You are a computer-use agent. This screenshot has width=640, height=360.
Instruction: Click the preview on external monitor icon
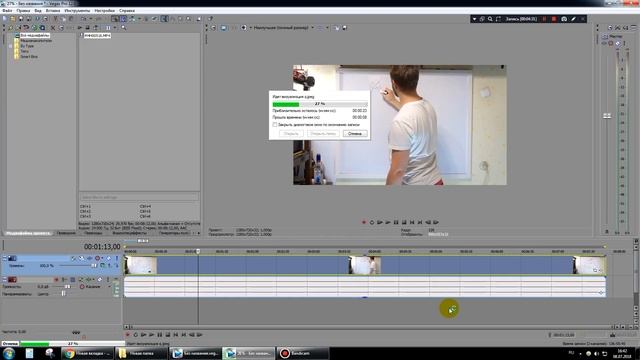[223, 28]
